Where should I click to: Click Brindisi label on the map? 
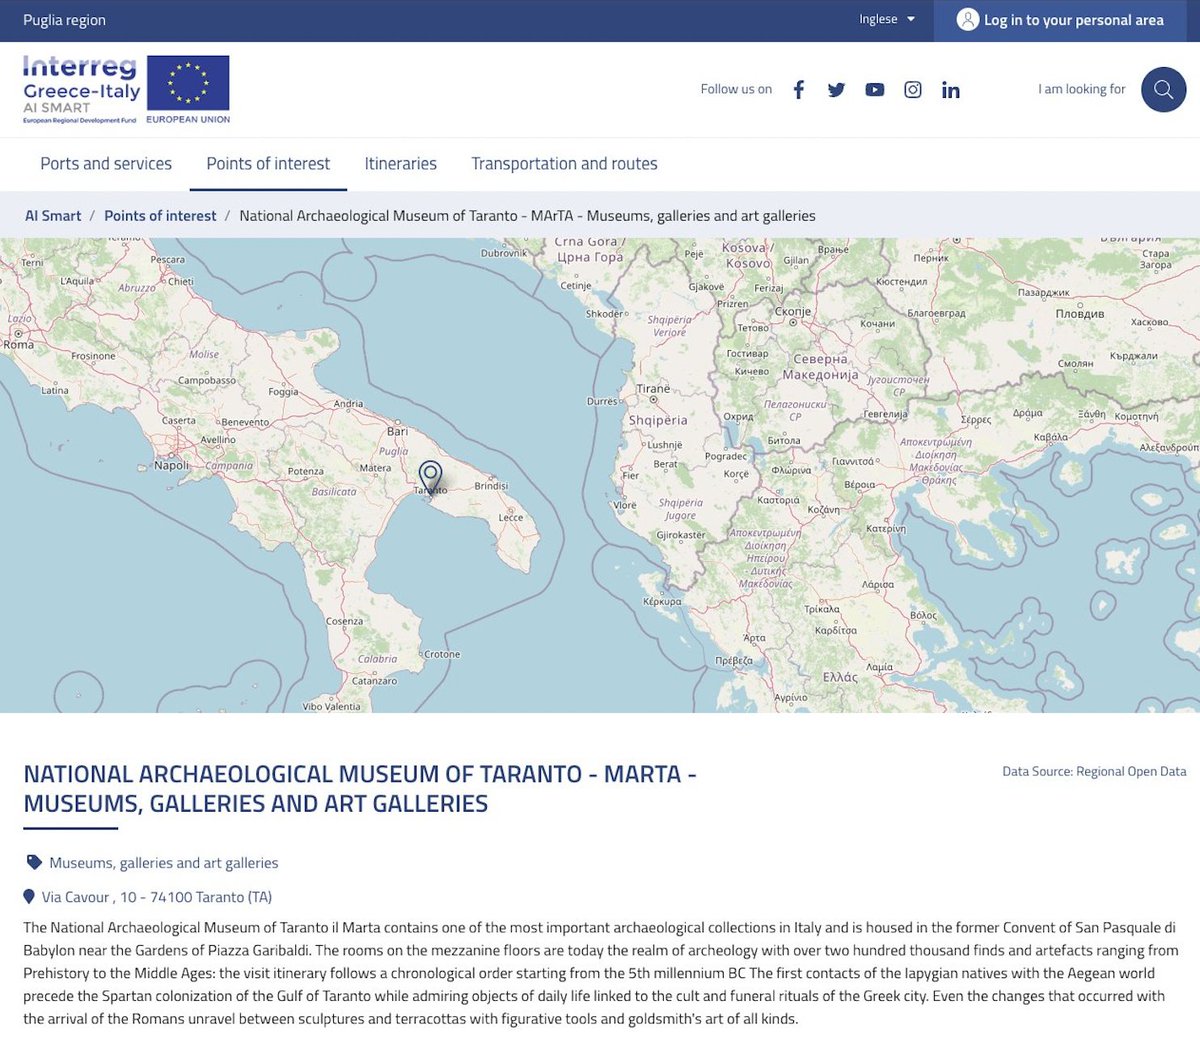[491, 485]
